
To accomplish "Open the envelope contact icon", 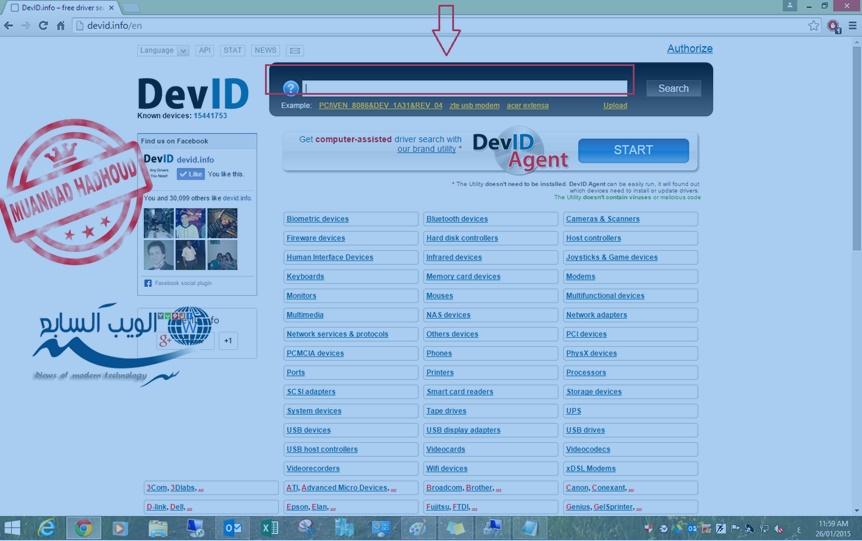I will tap(295, 51).
